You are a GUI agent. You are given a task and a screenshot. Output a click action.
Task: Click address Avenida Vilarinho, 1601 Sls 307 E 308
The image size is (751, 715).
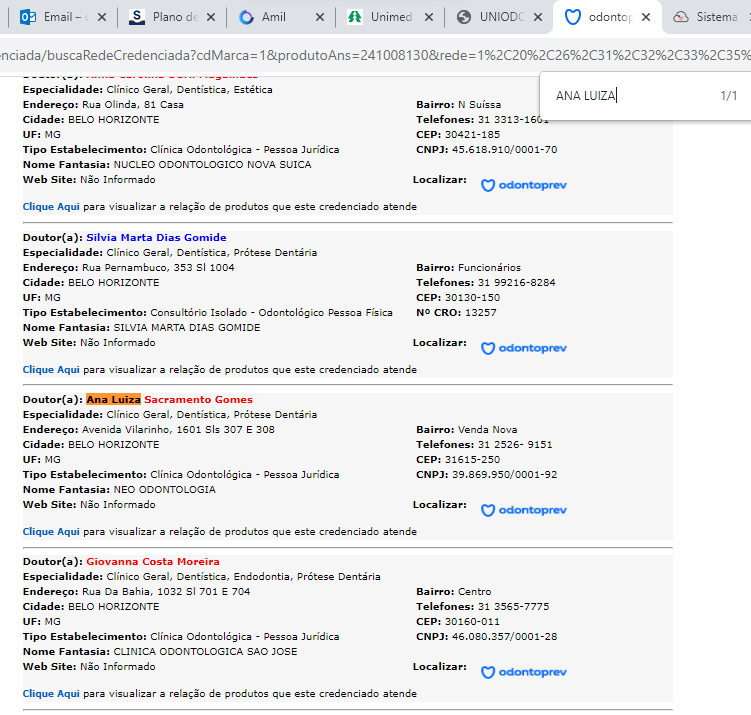(x=178, y=430)
